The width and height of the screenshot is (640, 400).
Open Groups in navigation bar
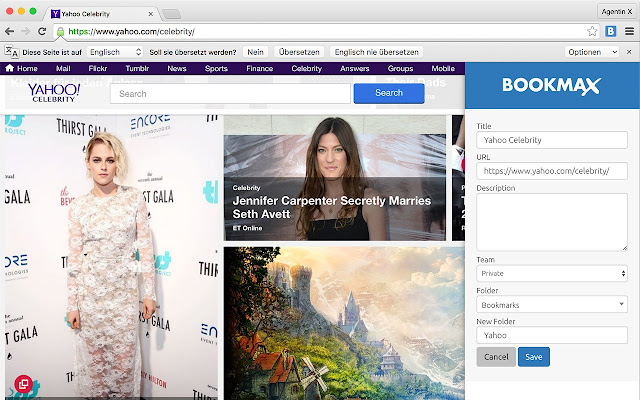[400, 69]
